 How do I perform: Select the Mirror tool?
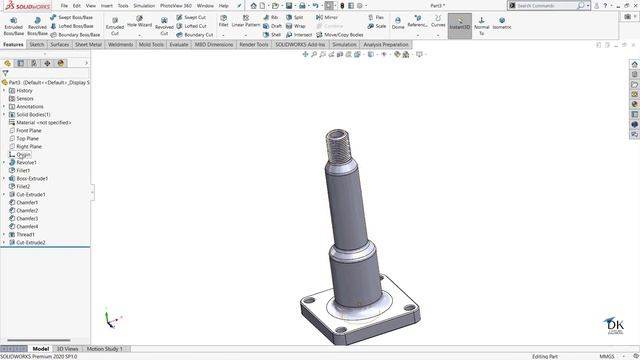click(327, 17)
